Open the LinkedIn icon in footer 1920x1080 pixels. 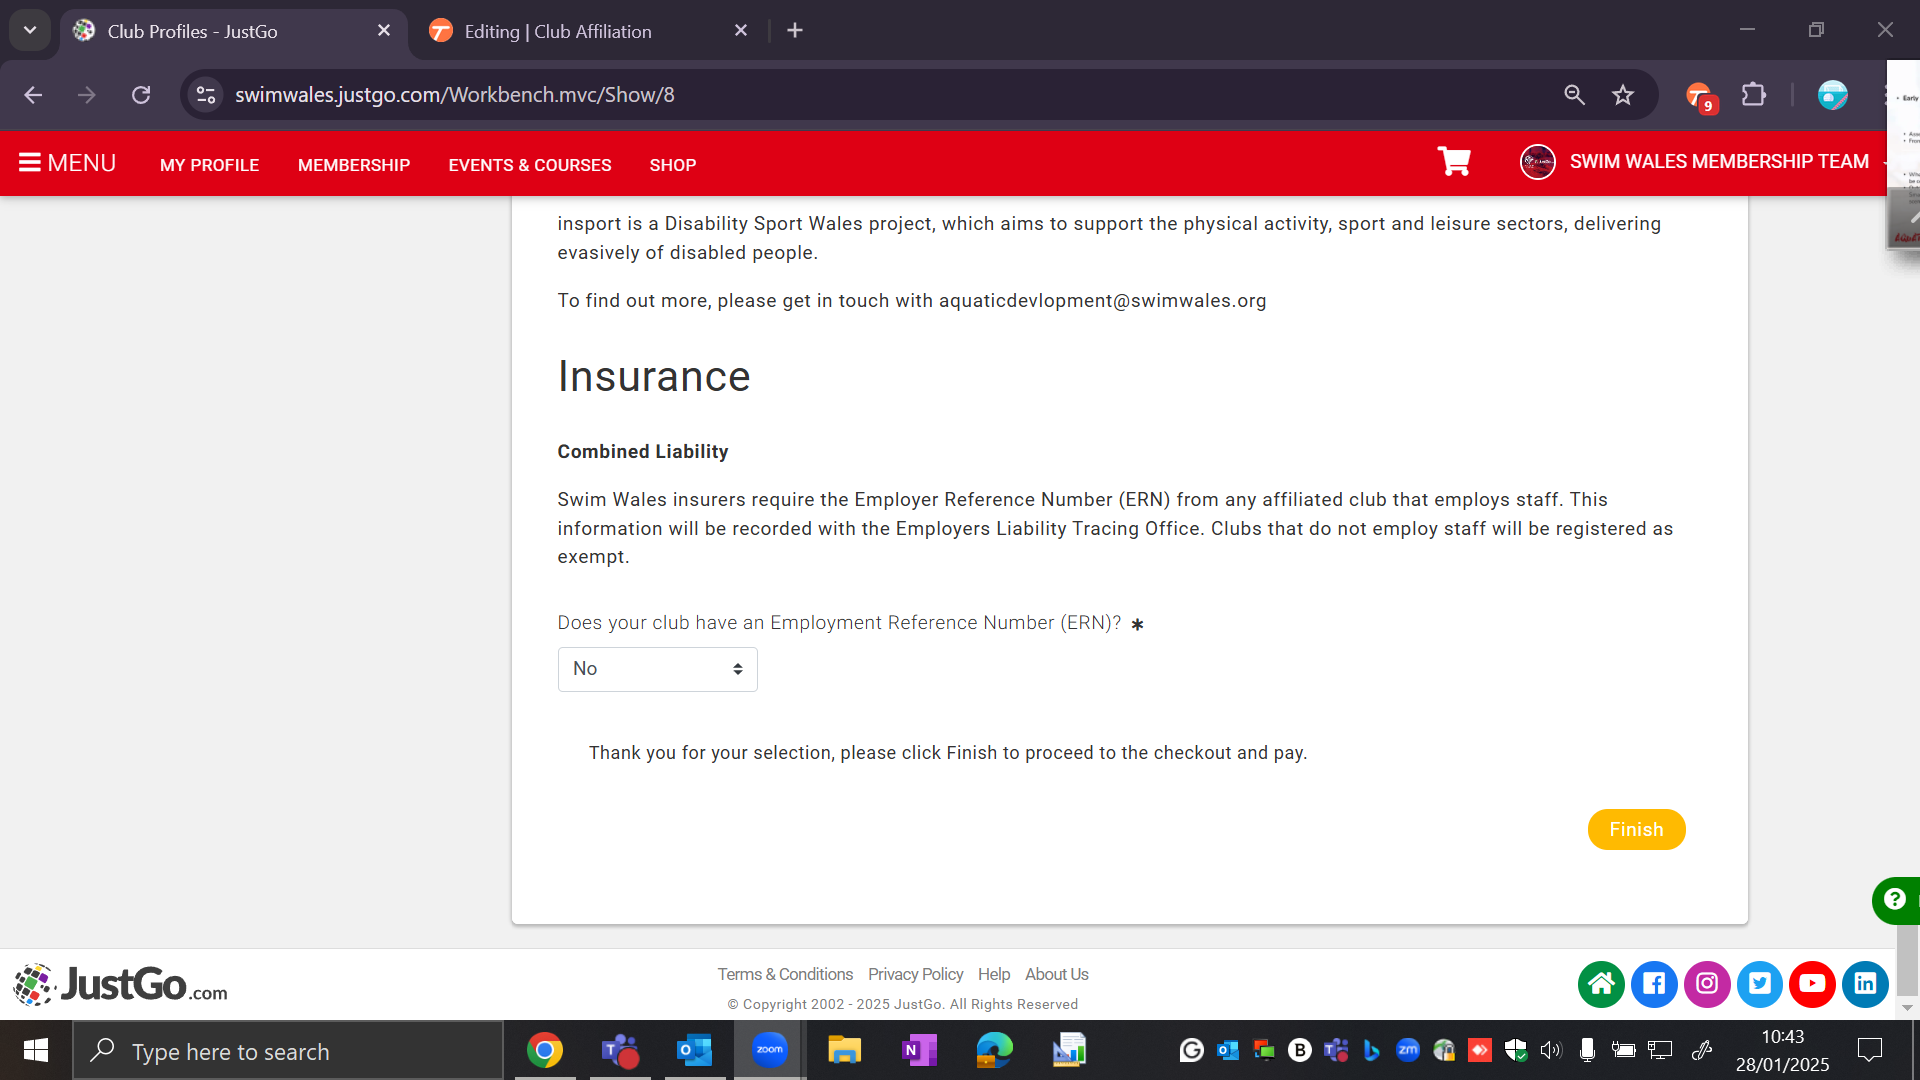(x=1865, y=984)
